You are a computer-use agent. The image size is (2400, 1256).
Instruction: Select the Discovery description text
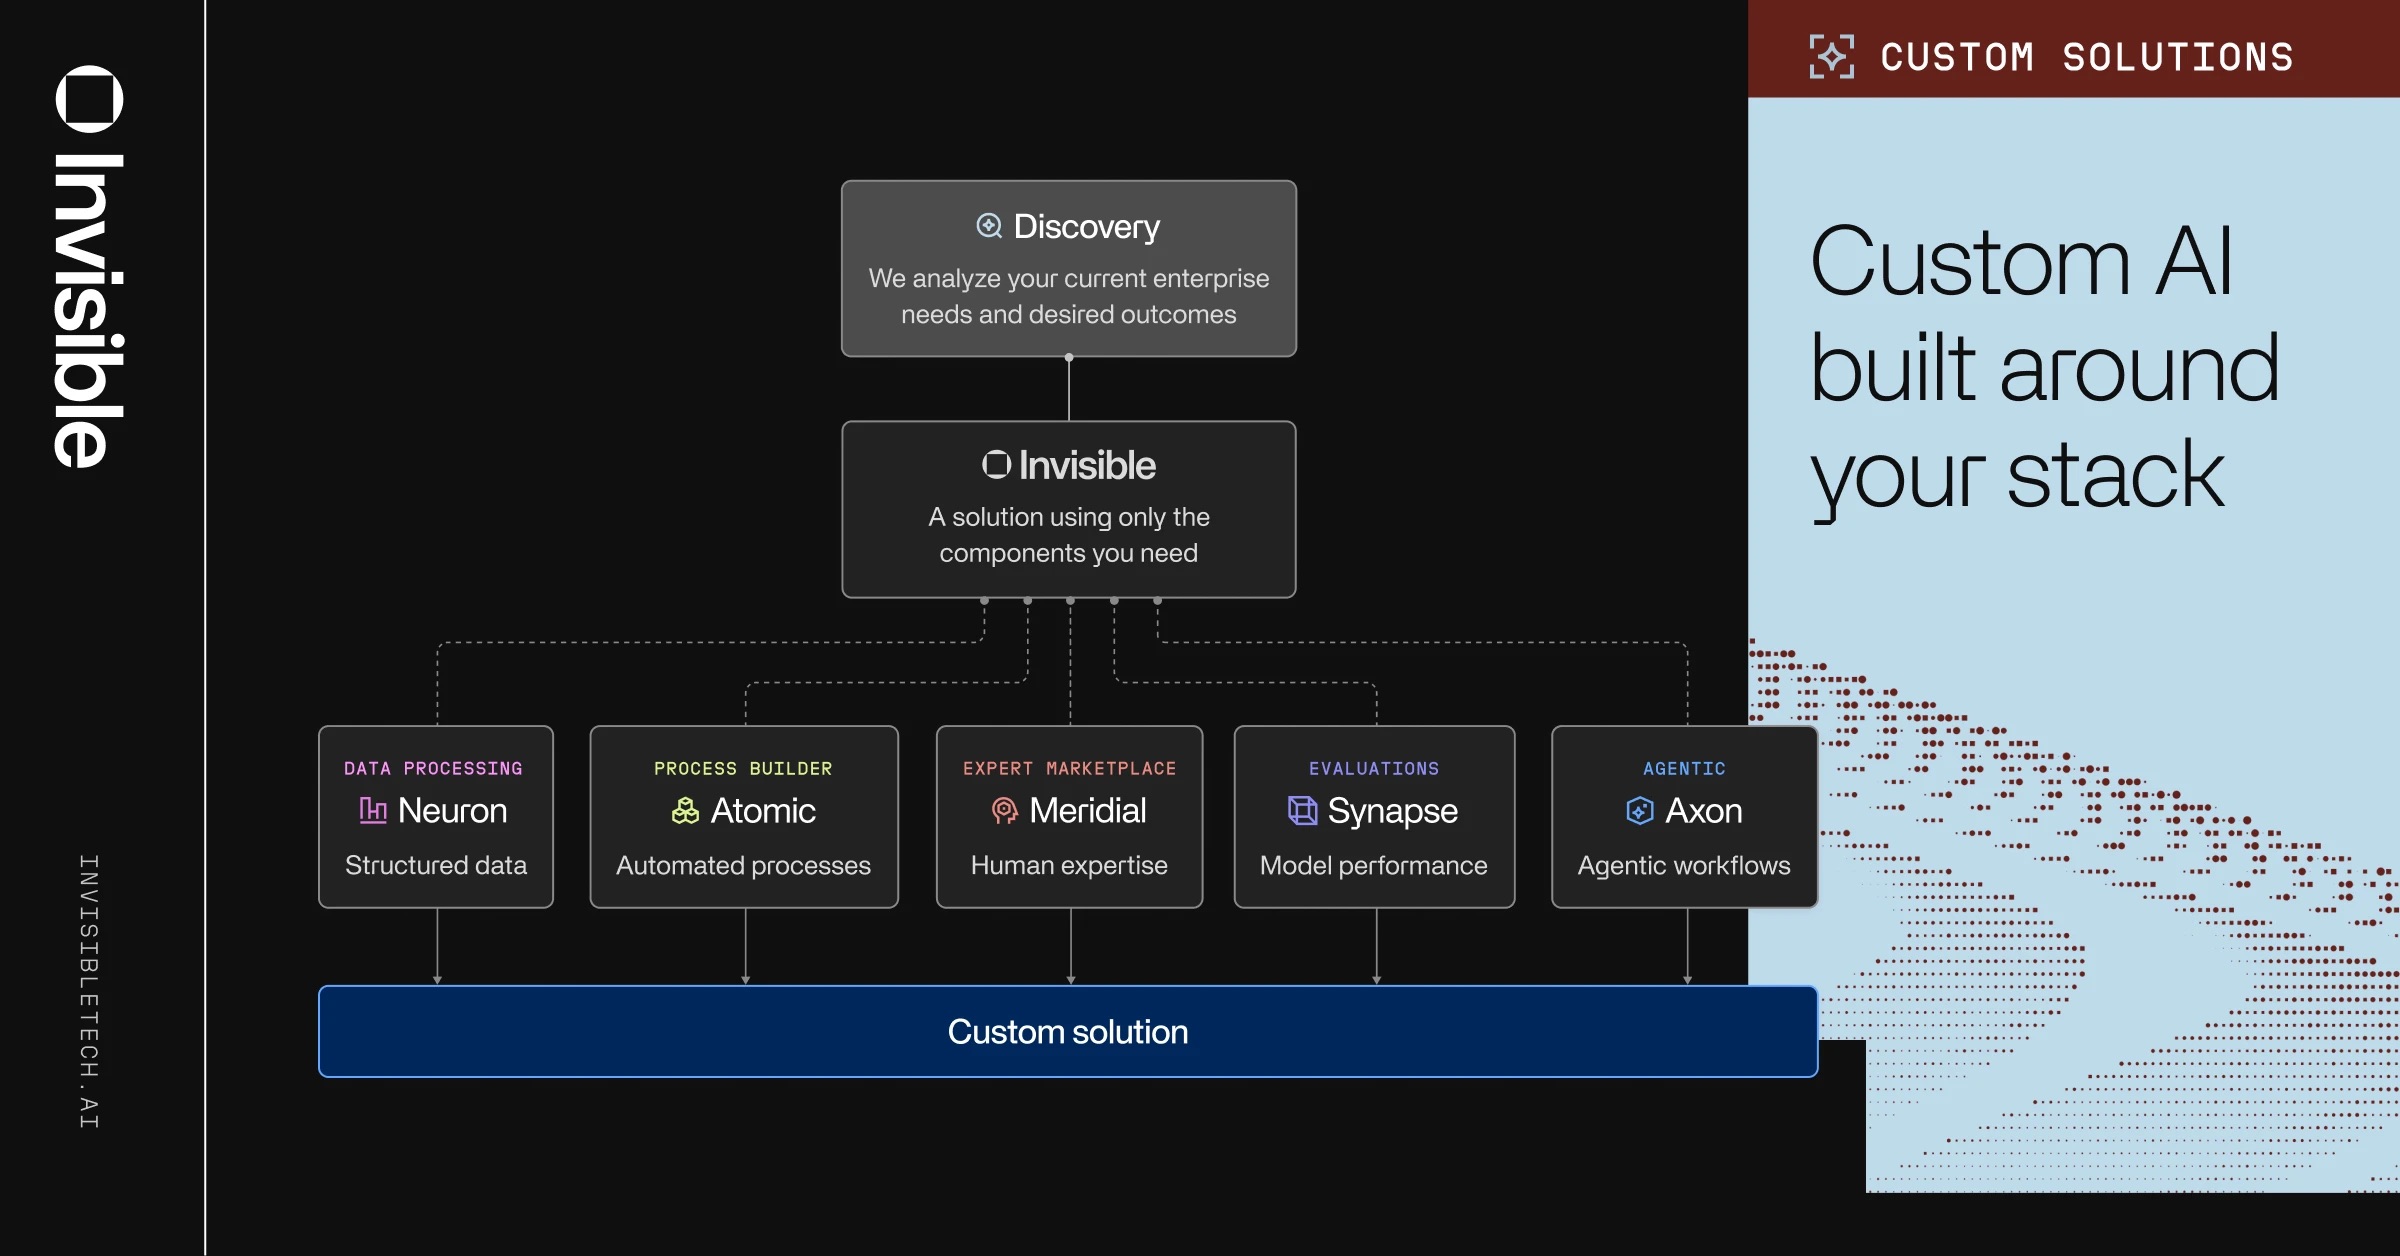(1068, 296)
